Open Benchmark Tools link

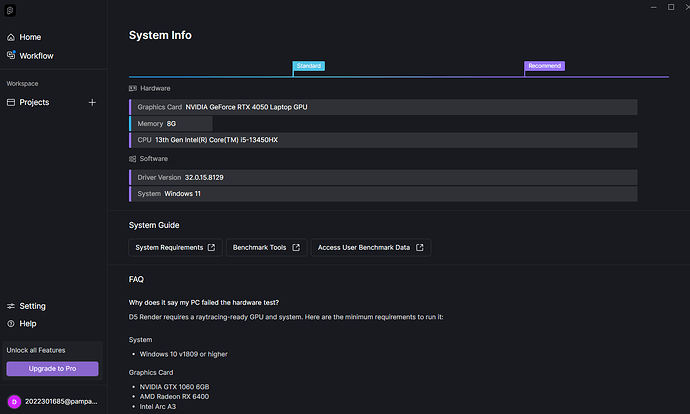(x=266, y=247)
